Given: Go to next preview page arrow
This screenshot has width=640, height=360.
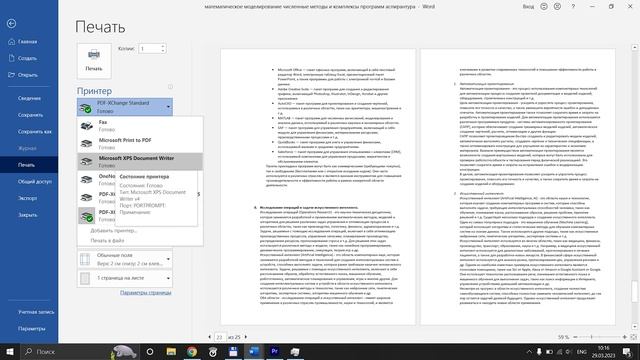Looking at the screenshot, I should pos(246,337).
